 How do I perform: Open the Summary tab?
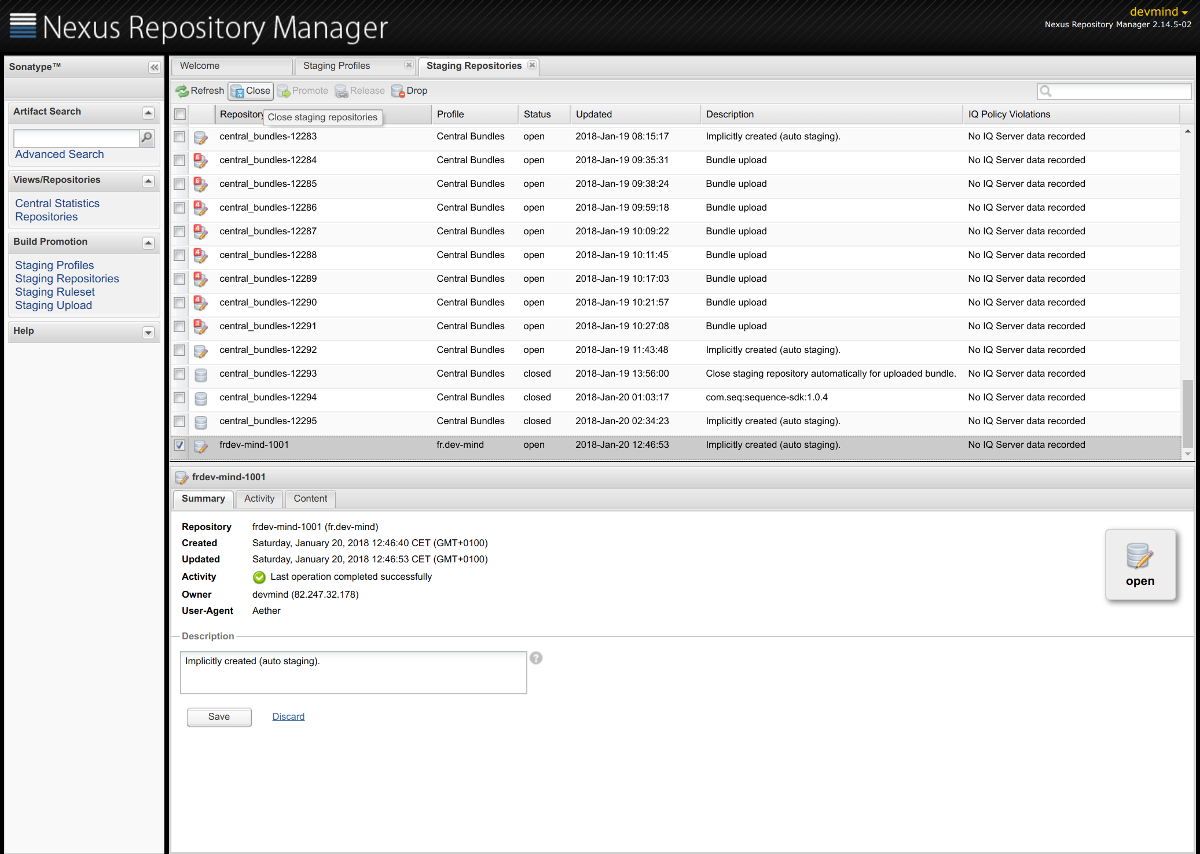click(x=203, y=499)
